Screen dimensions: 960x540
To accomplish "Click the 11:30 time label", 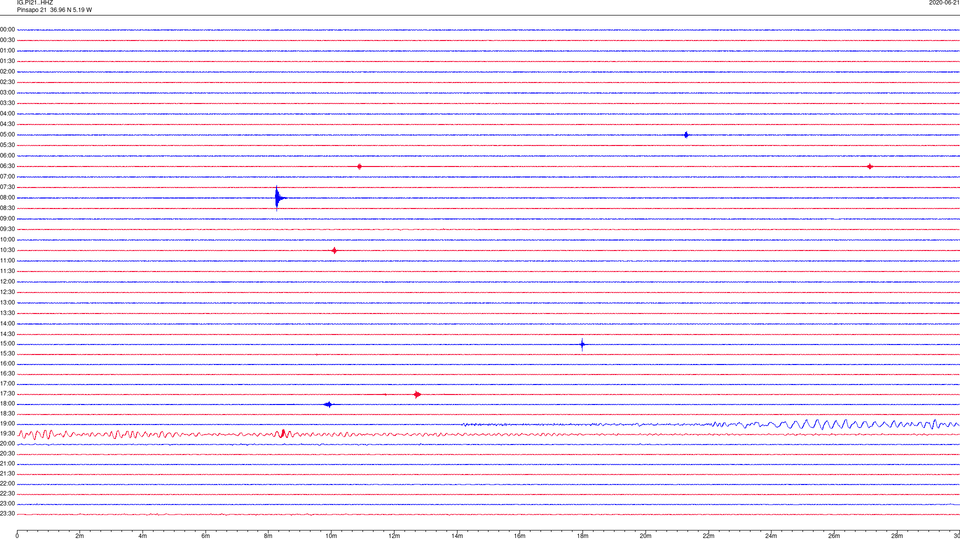I will 7,271.
